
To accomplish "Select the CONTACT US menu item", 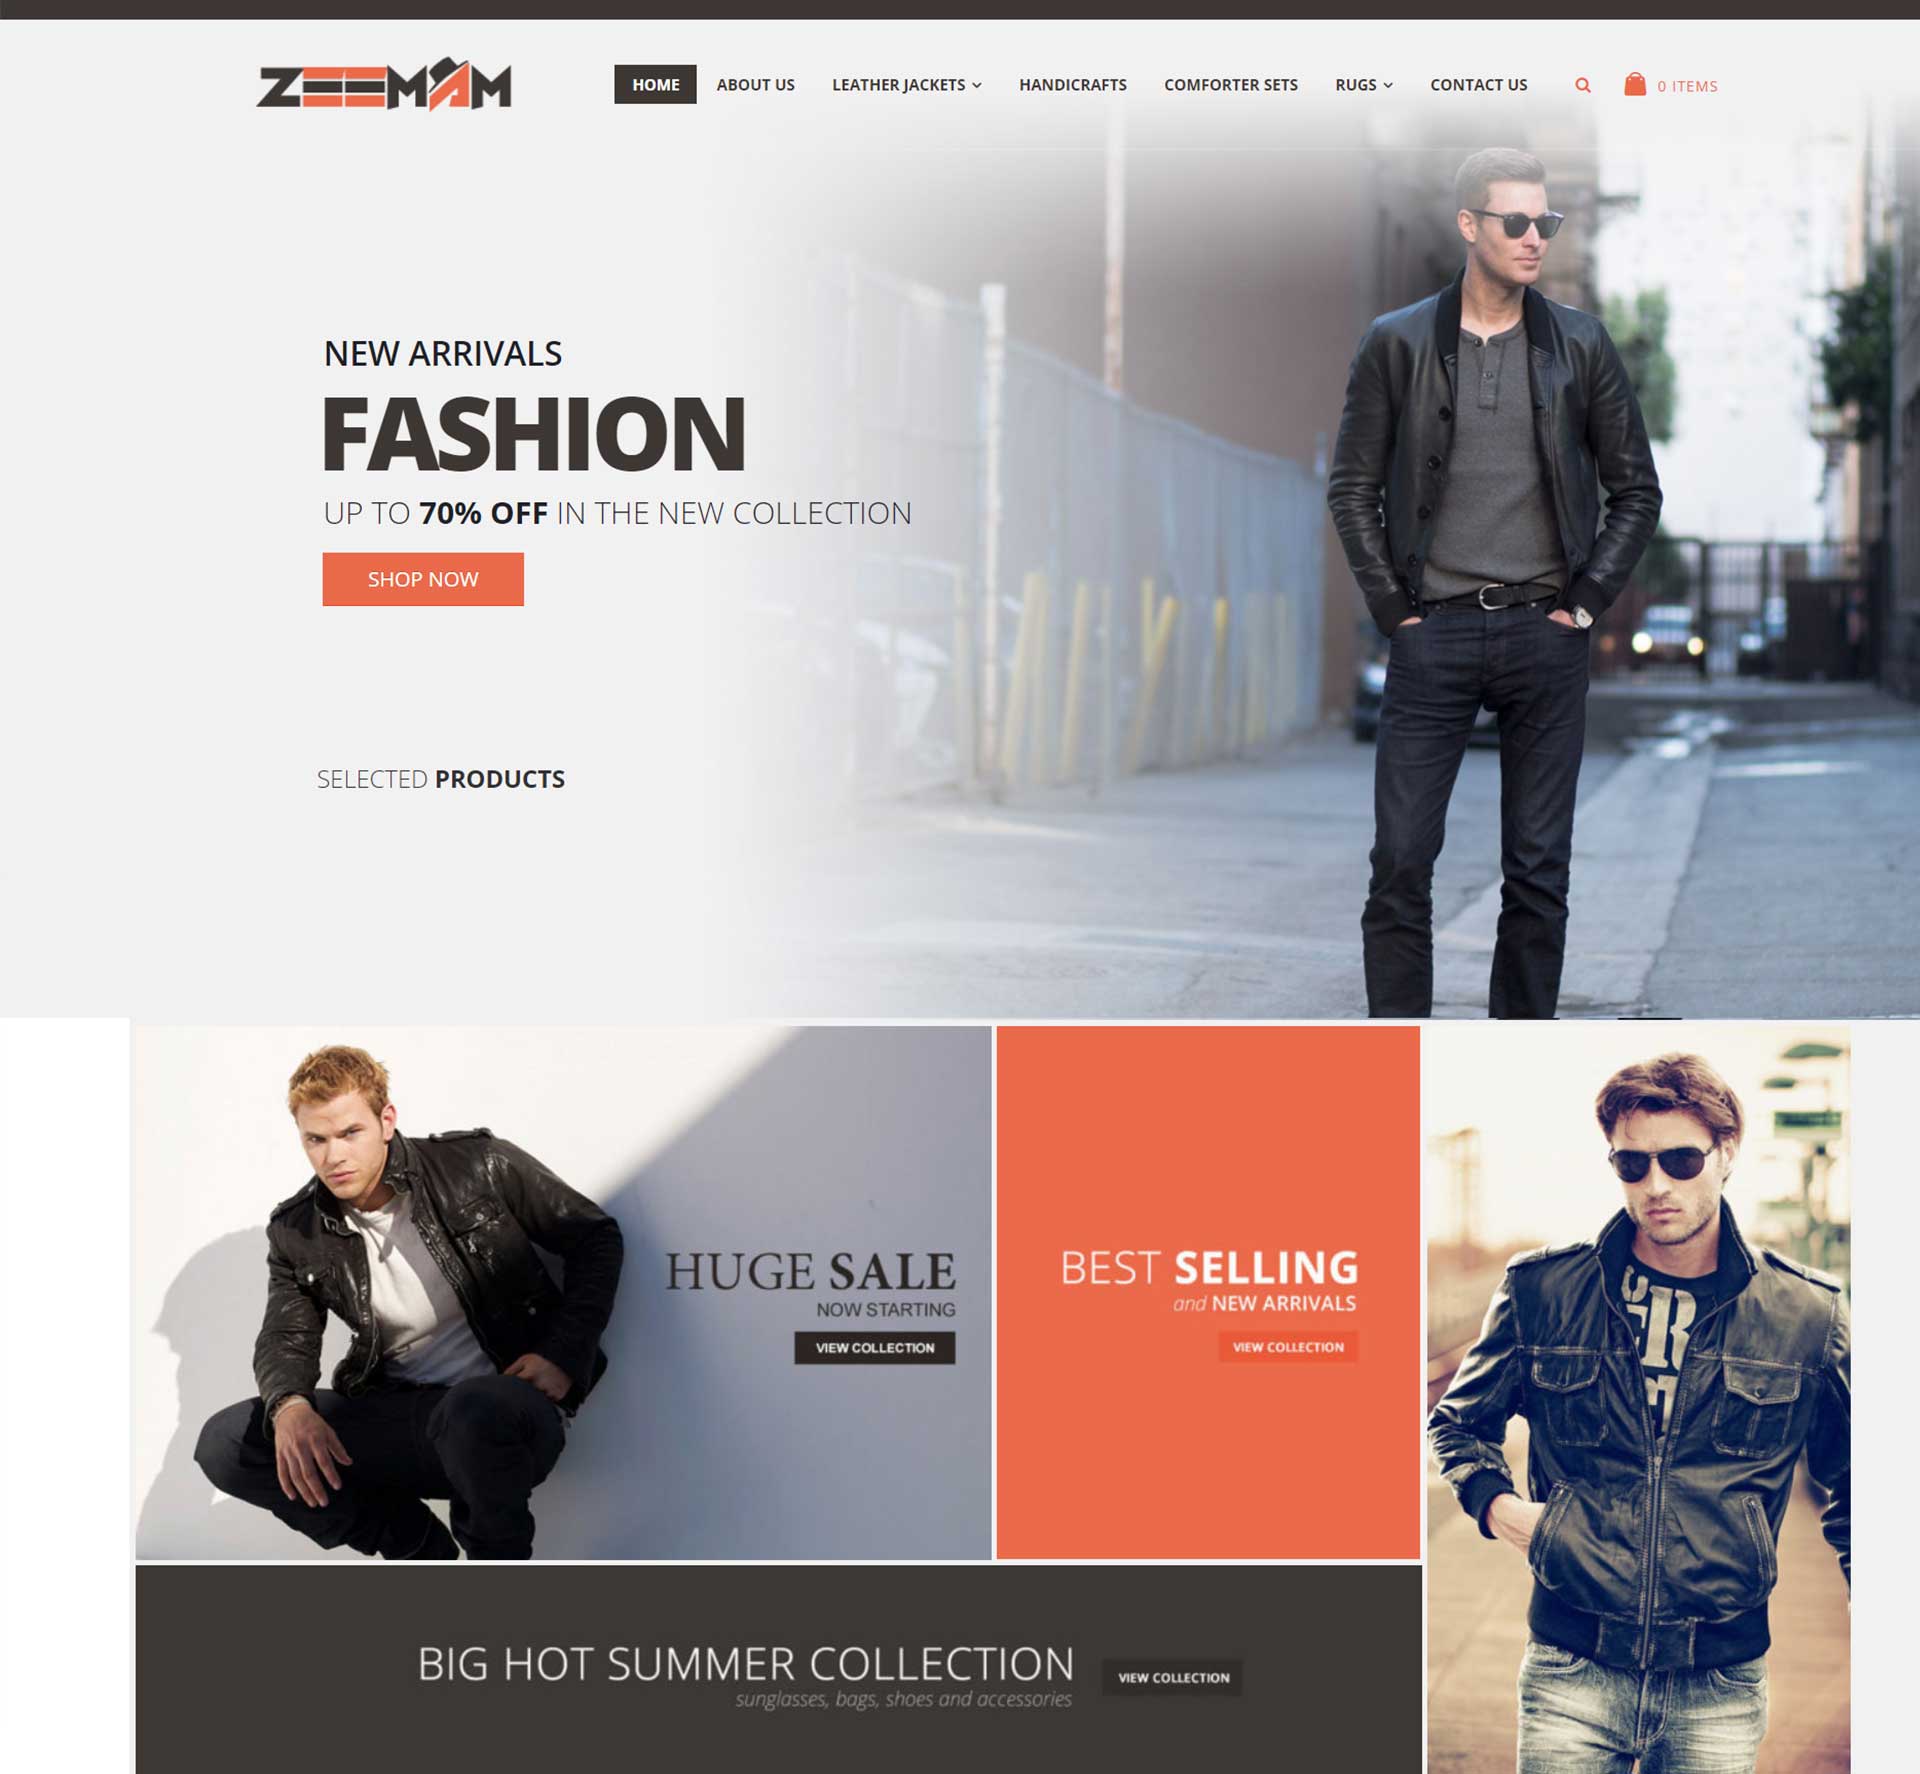I will [x=1478, y=84].
